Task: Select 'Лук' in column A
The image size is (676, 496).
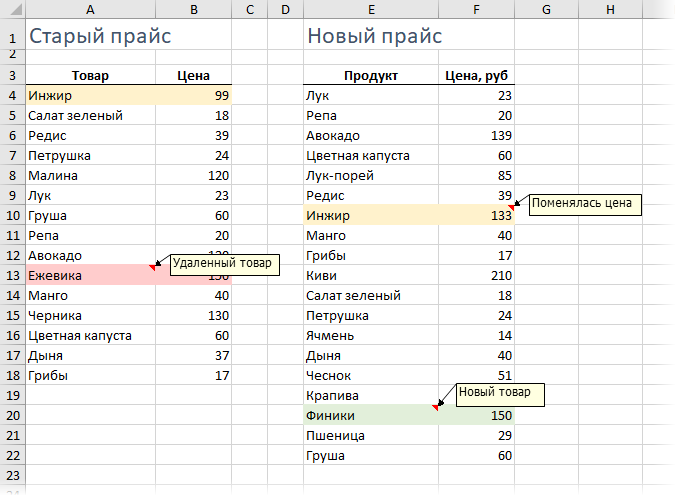Action: [91, 195]
